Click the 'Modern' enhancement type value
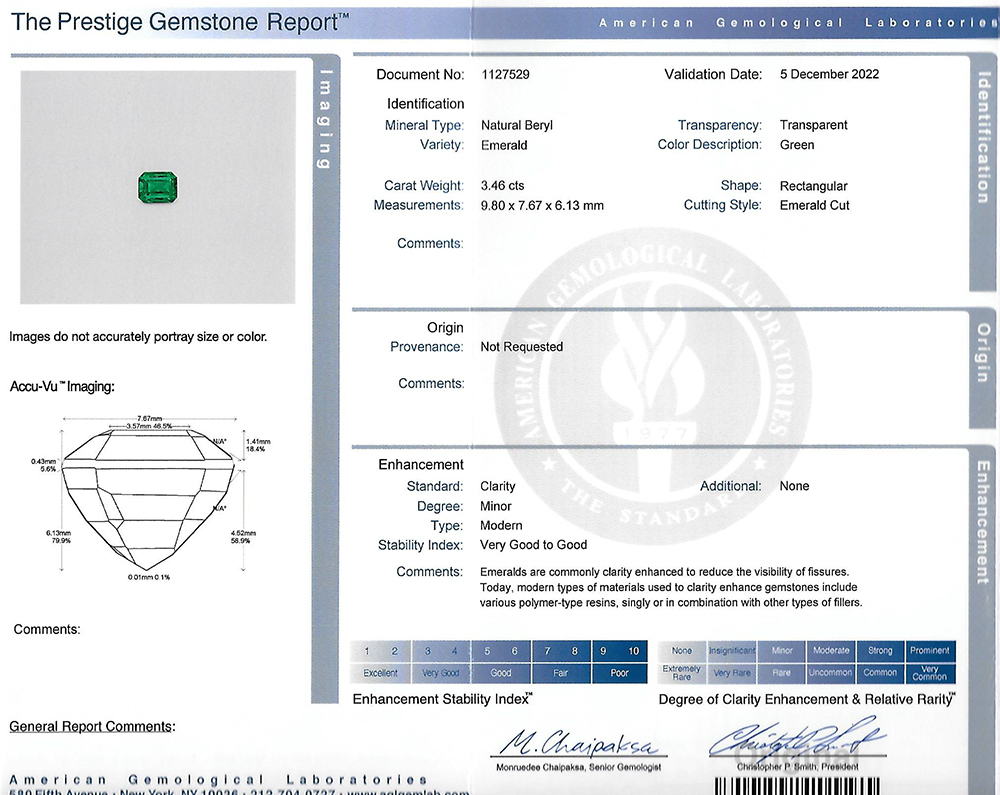The width and height of the screenshot is (1000, 795). 501,525
